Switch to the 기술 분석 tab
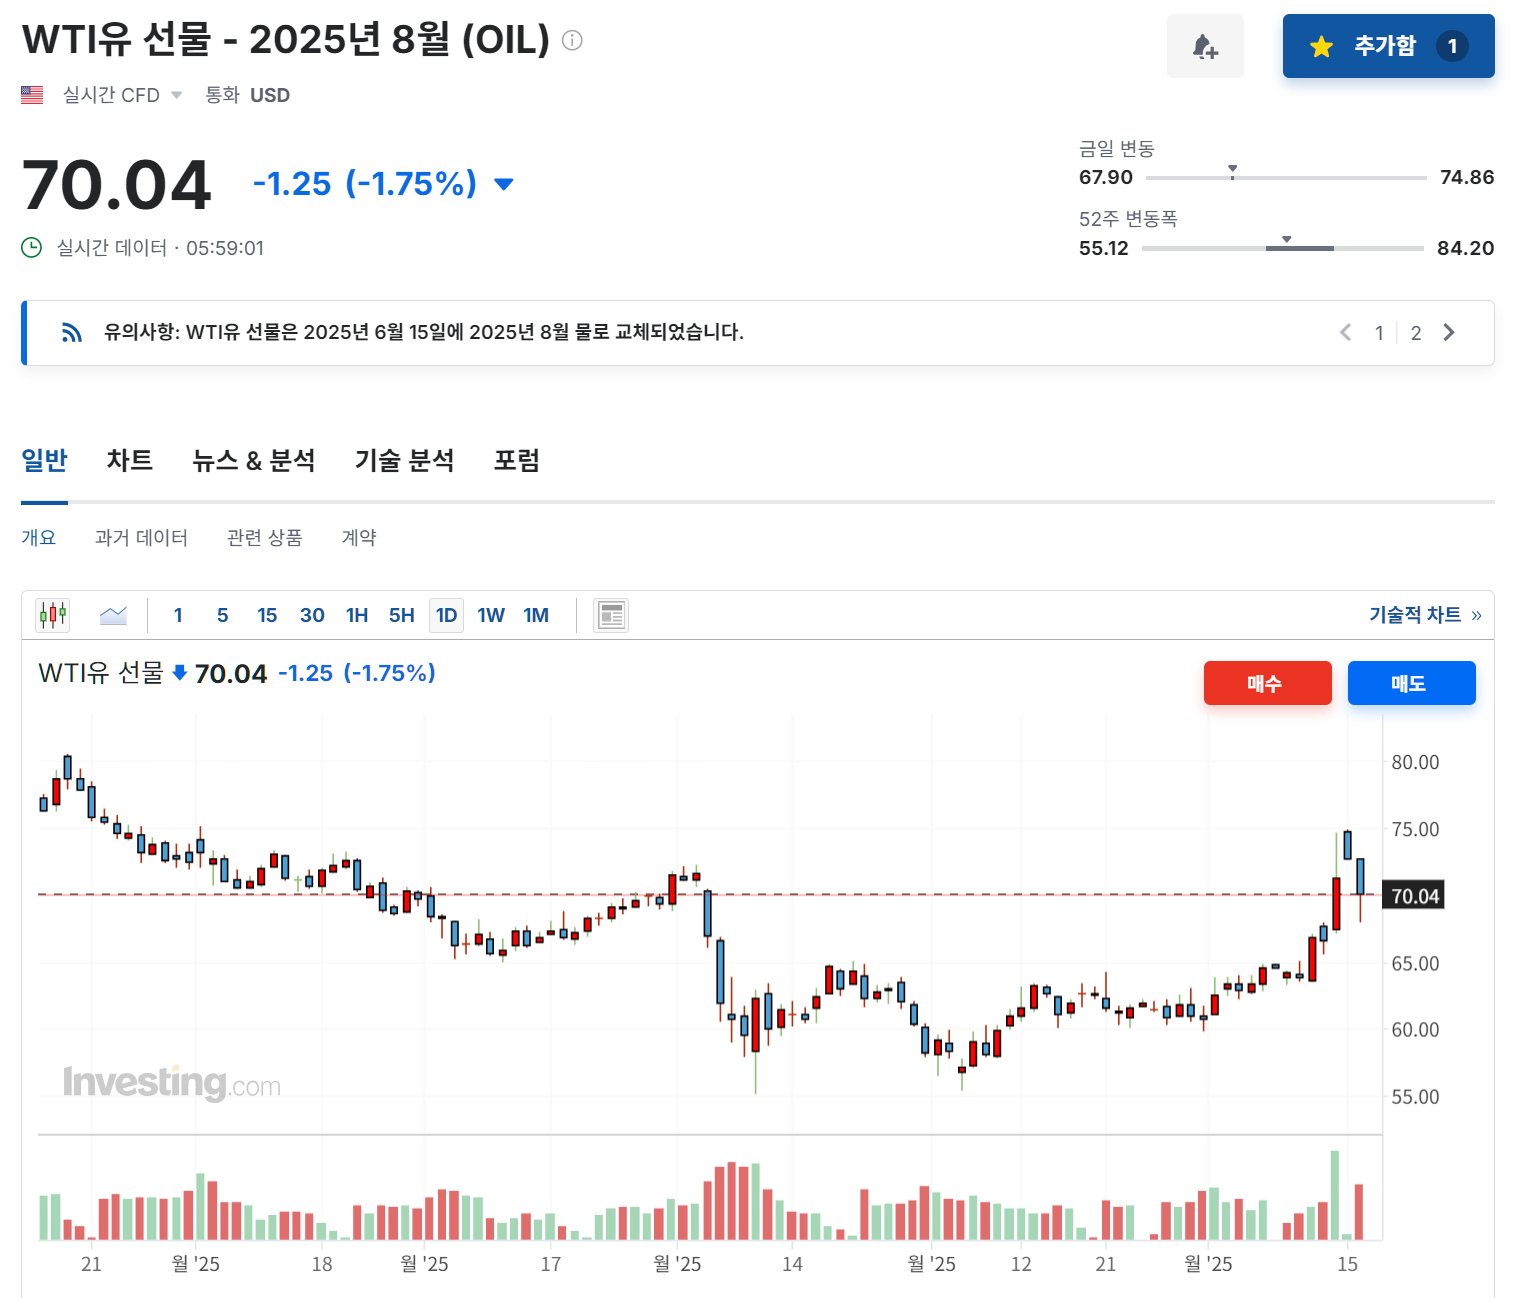 pyautogui.click(x=404, y=460)
